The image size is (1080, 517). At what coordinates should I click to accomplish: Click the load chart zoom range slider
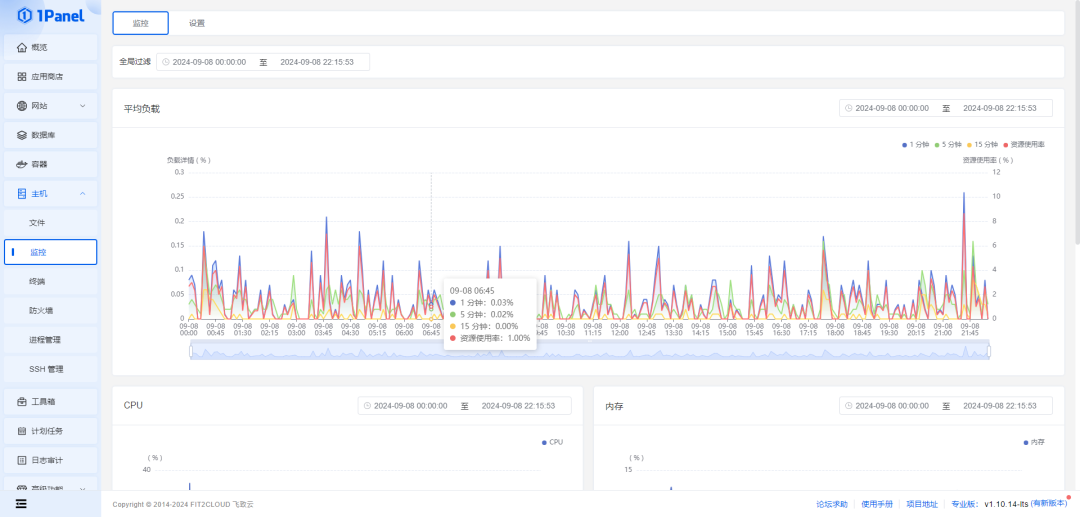pyautogui.click(x=589, y=349)
